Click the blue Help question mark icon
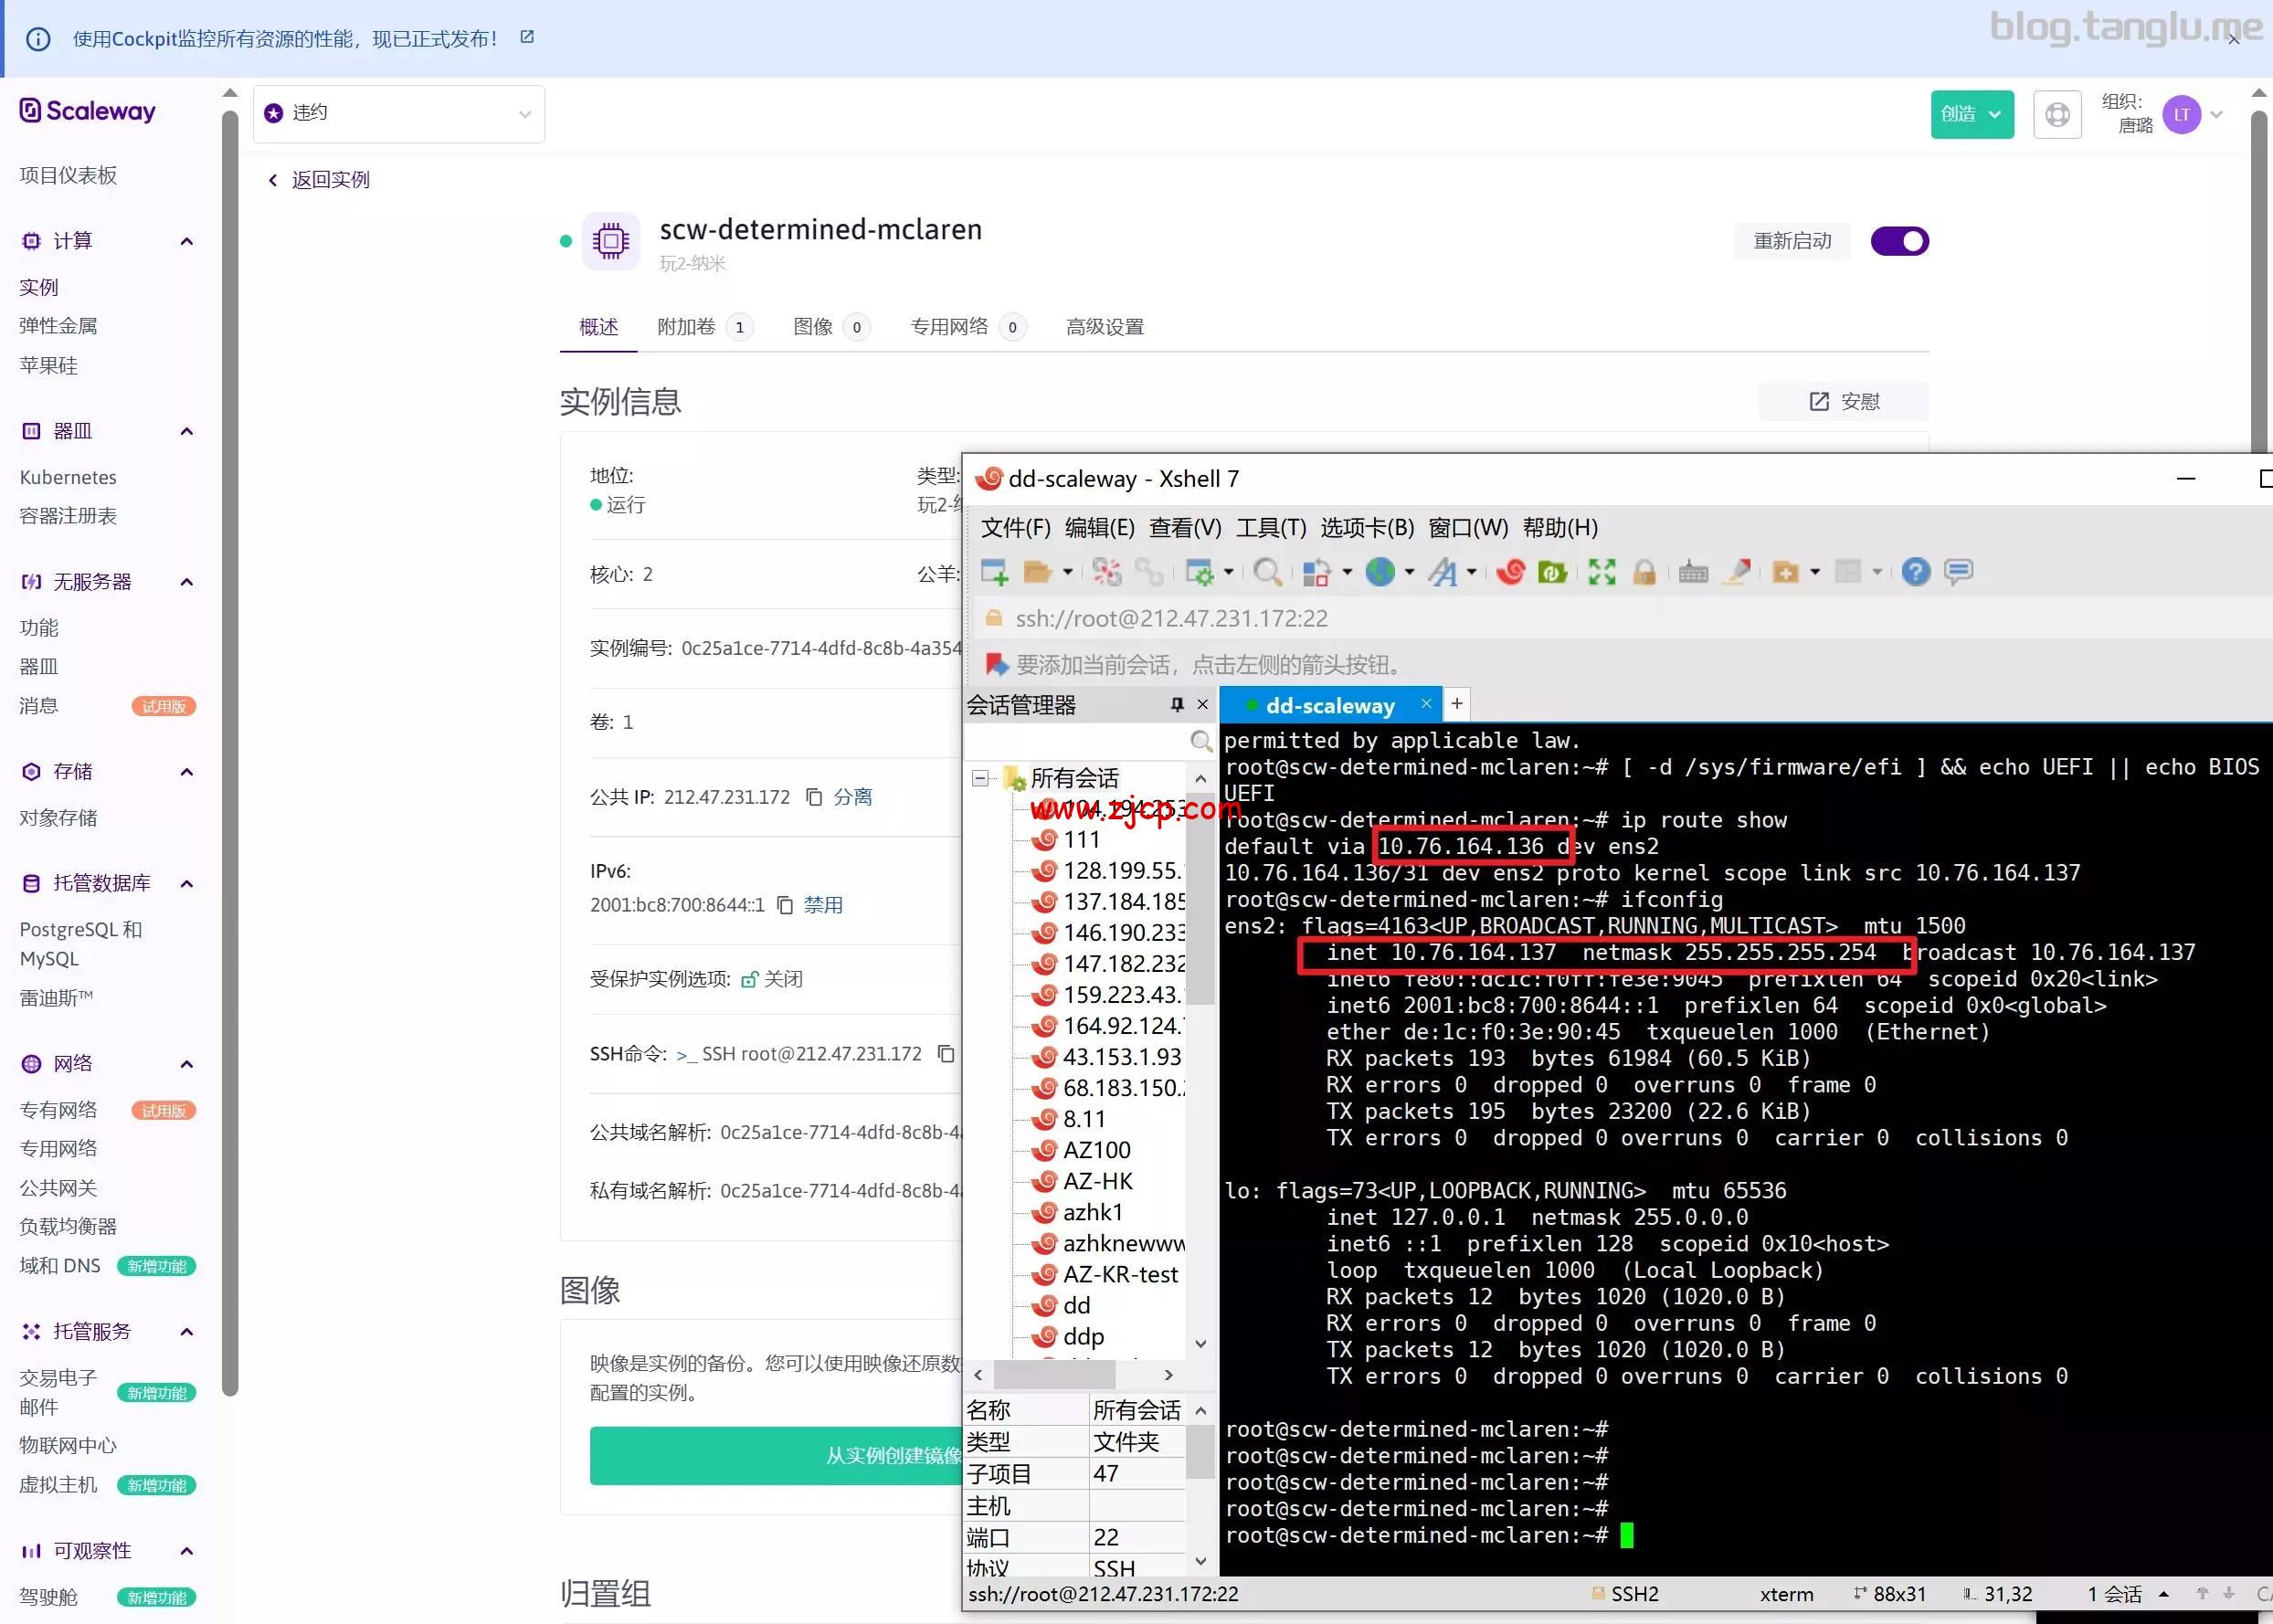 point(1915,572)
